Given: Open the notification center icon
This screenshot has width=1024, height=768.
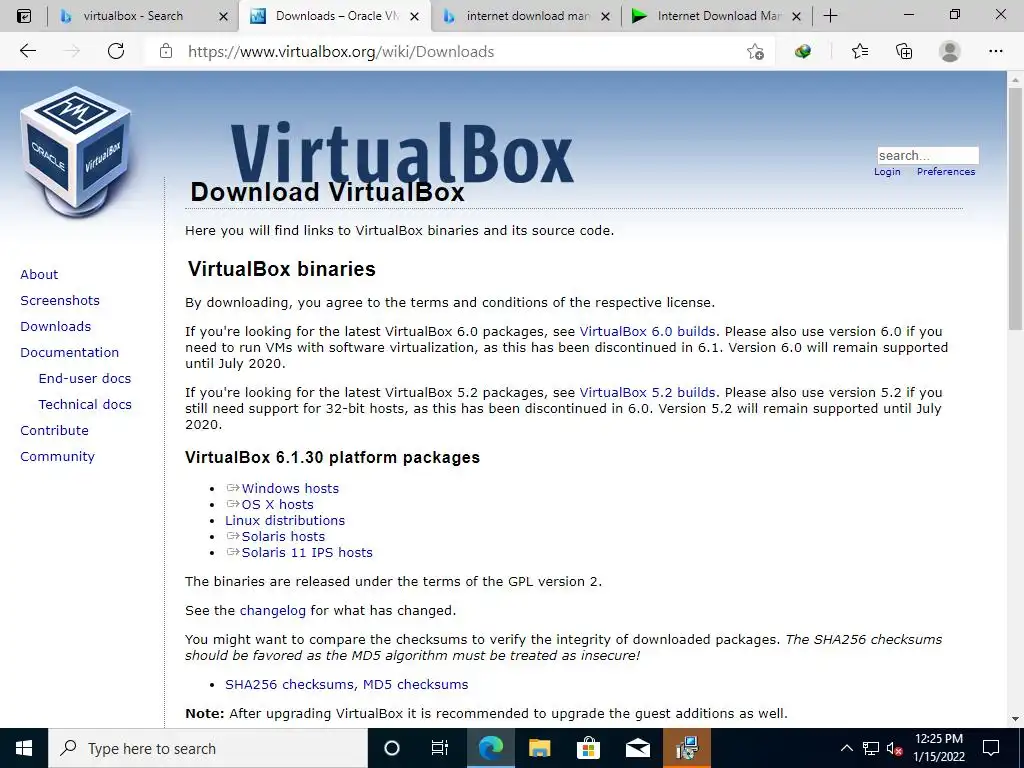Looking at the screenshot, I should (x=991, y=748).
